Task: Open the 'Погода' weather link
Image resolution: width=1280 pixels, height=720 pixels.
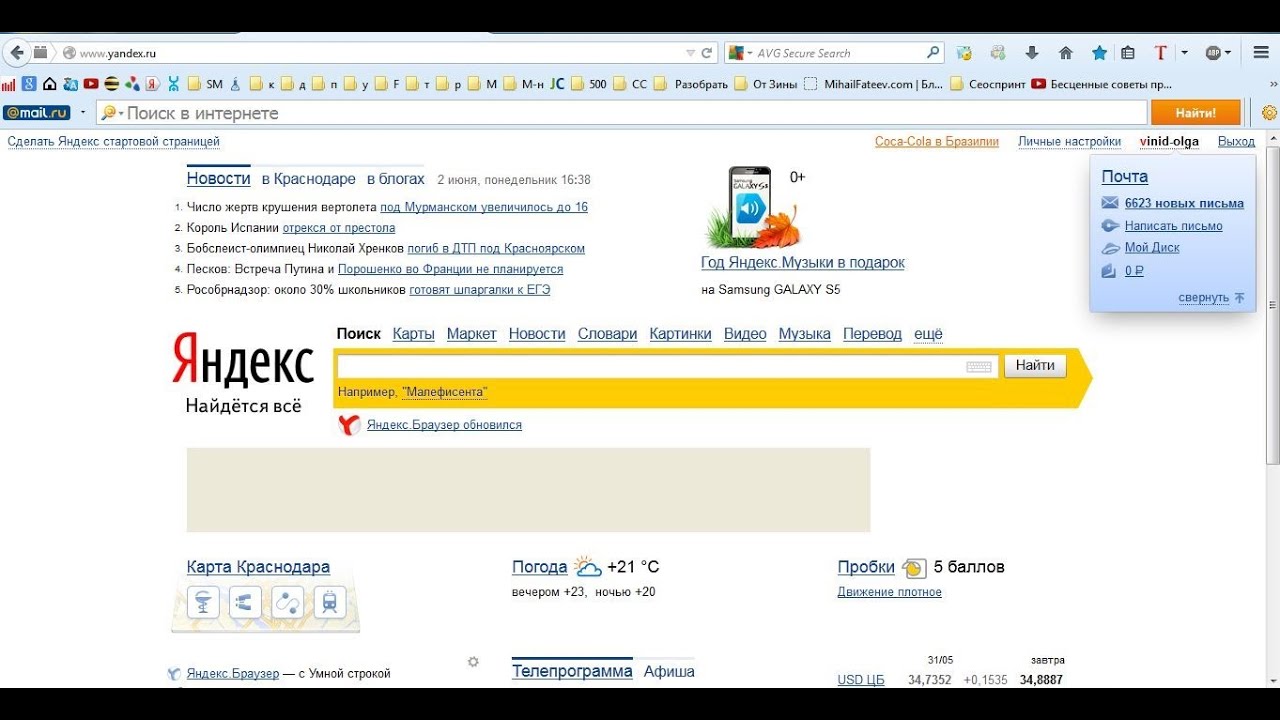Action: coord(540,567)
